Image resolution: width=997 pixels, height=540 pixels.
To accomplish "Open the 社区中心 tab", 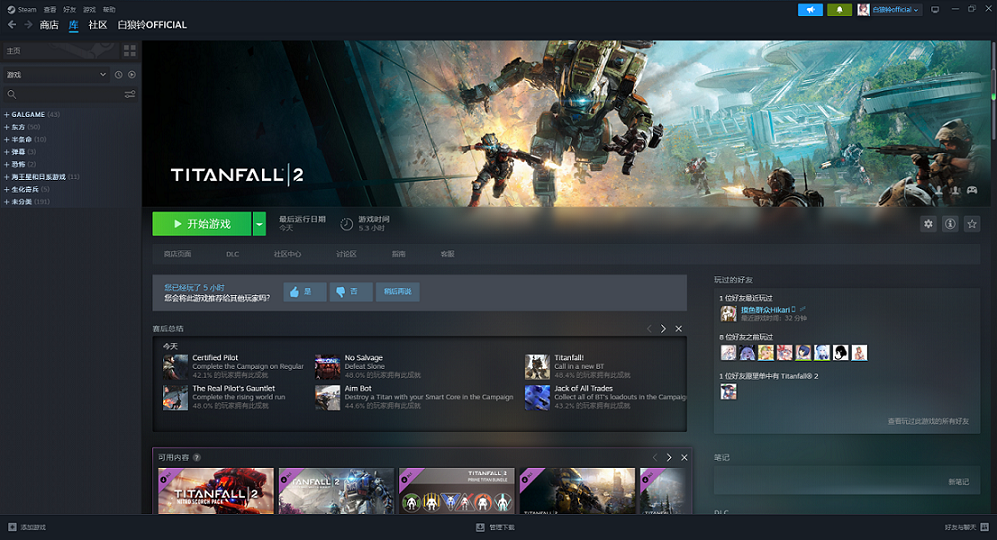I will click(287, 254).
